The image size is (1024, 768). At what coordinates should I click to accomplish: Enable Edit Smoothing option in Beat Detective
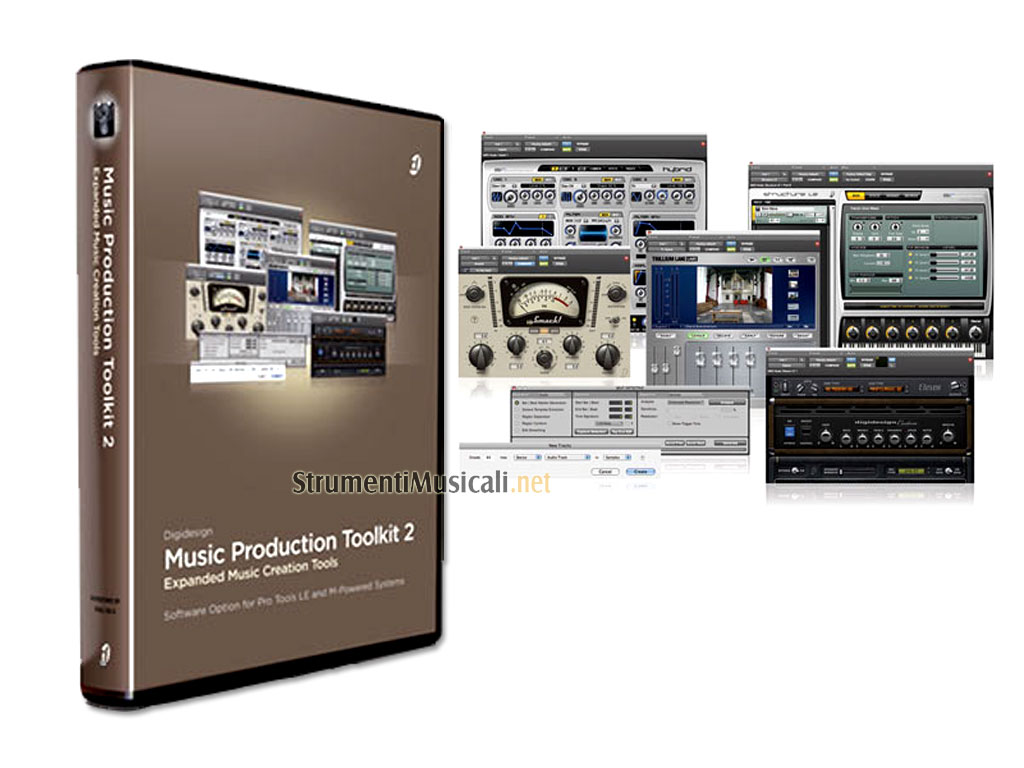click(x=518, y=431)
